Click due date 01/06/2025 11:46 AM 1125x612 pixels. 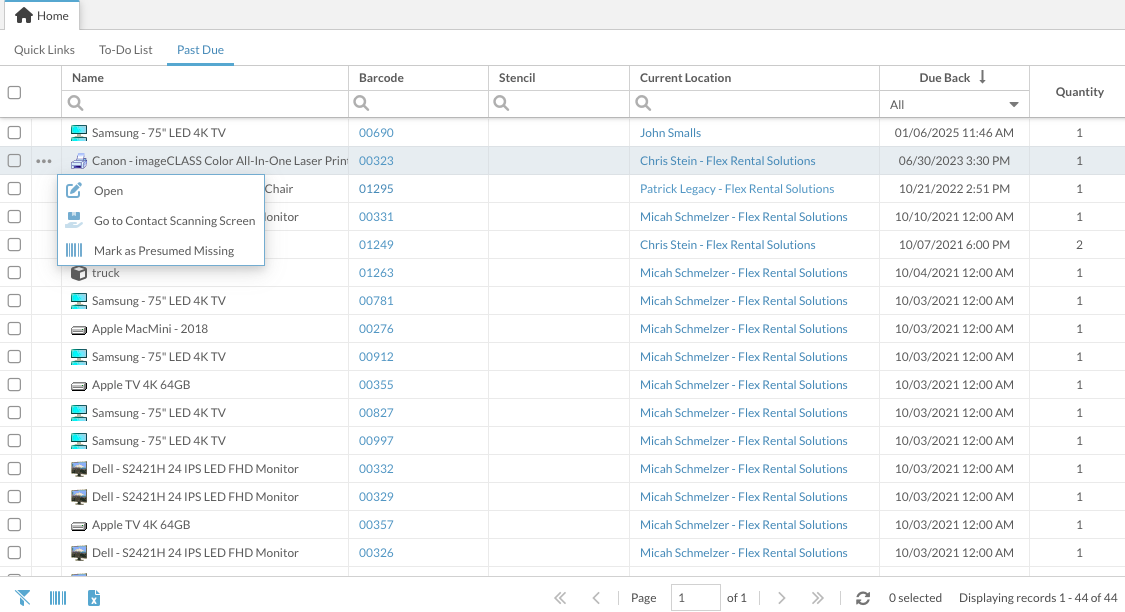click(x=954, y=133)
